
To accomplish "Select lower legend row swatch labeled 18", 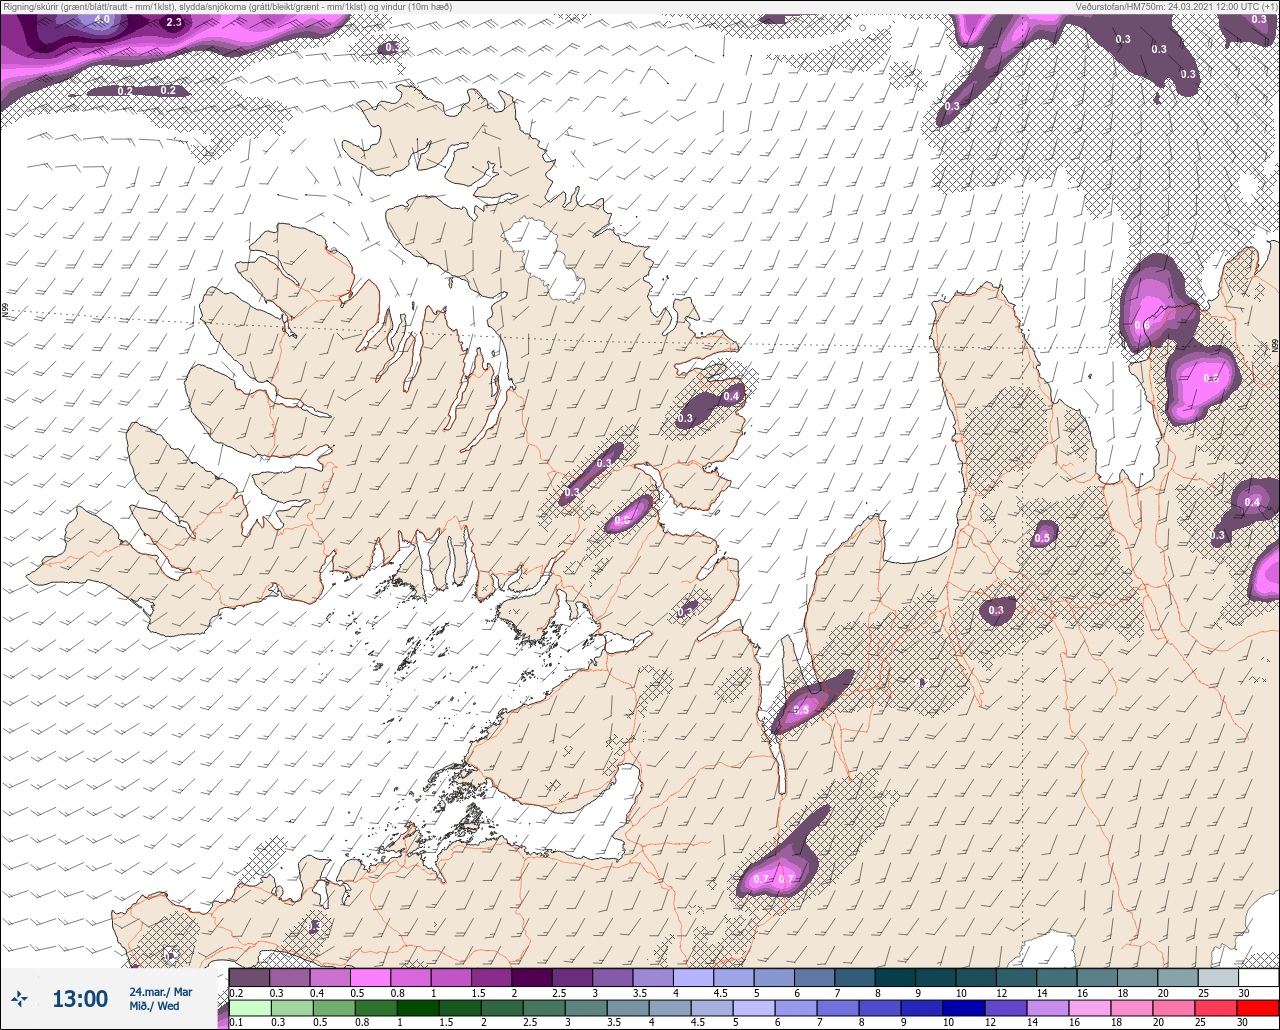I will pos(1130,1008).
